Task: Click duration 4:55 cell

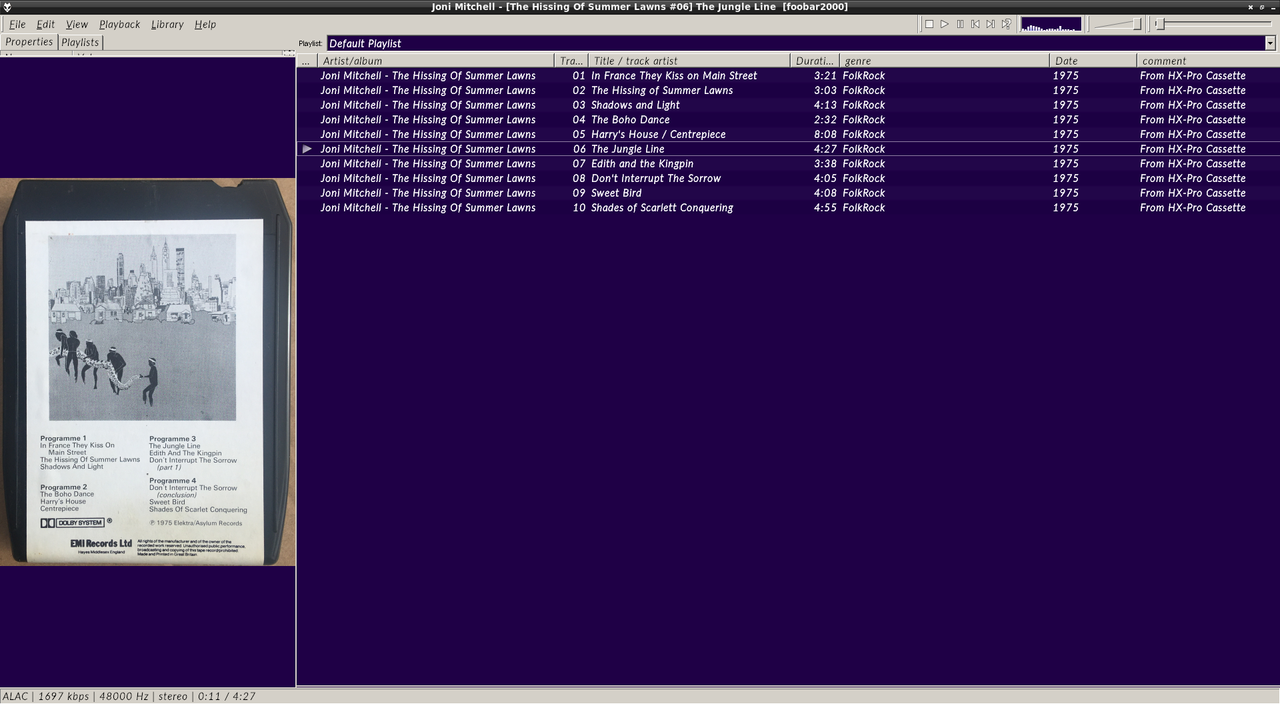Action: [x=825, y=207]
